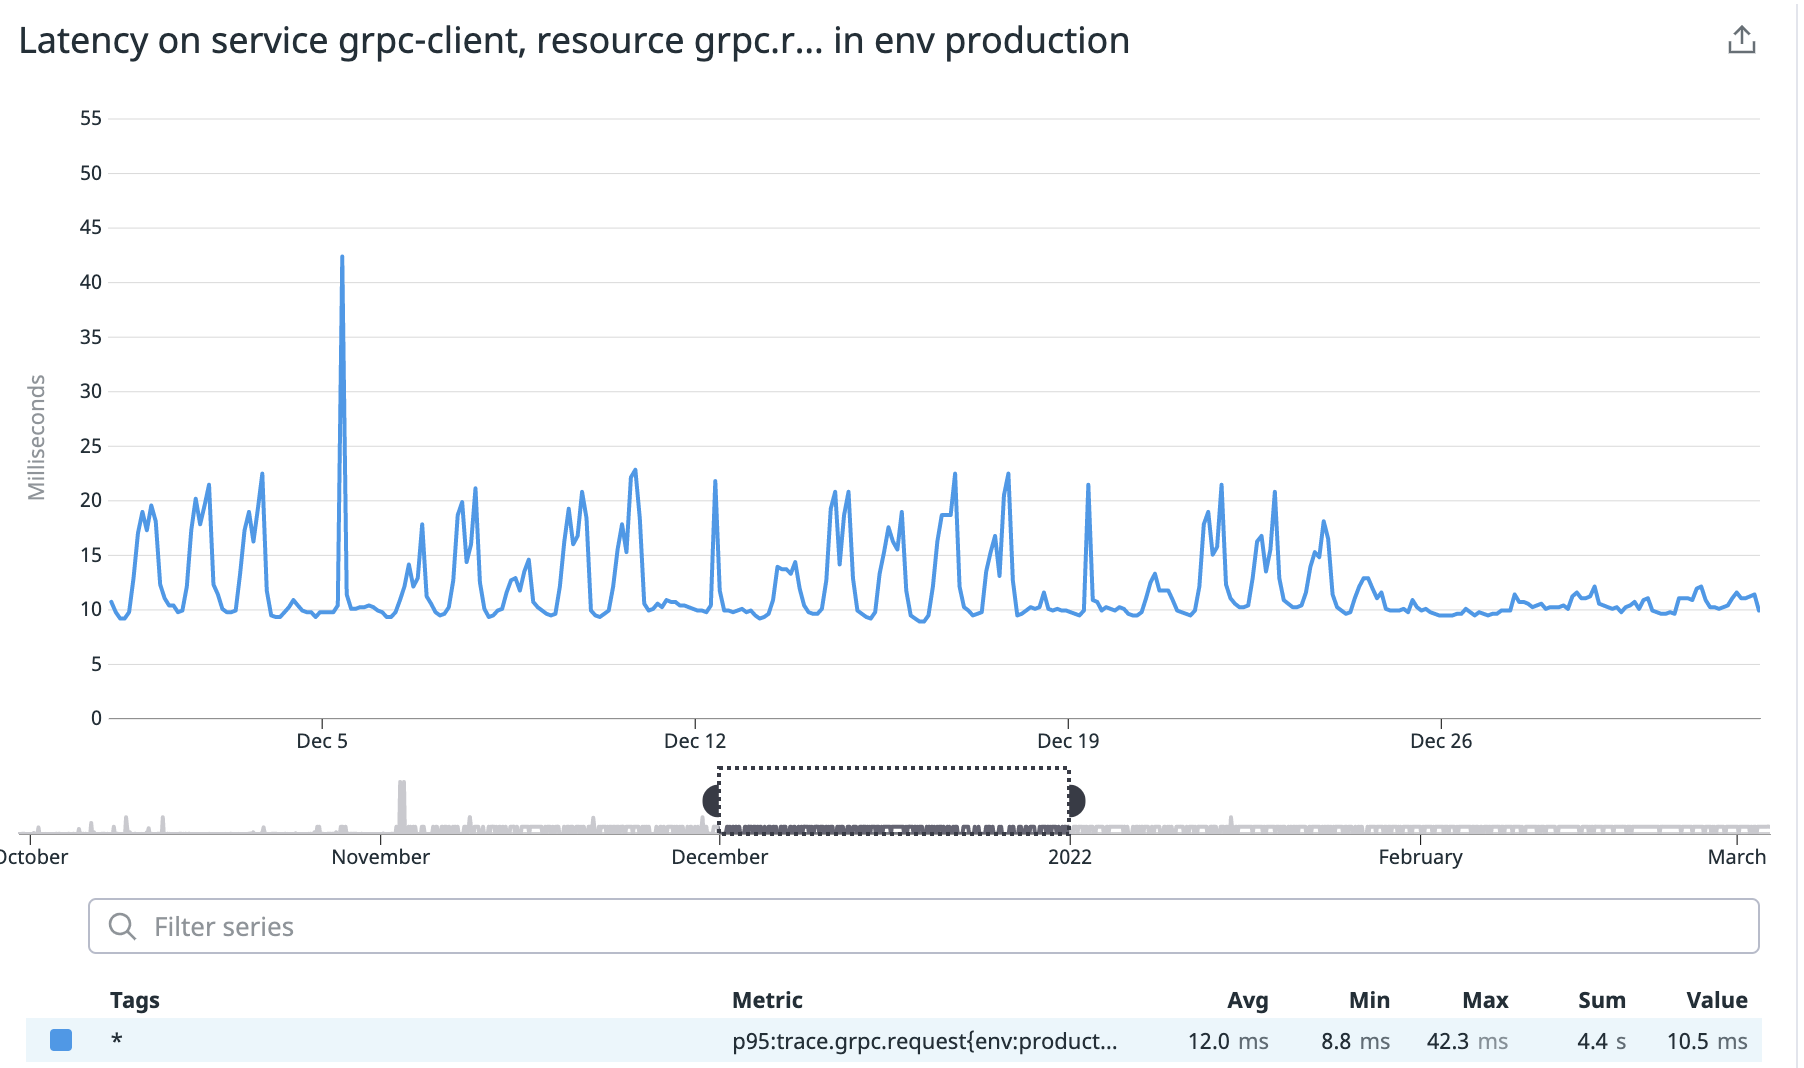Click the chart title for the grpc-client service
Viewport: 1804px width, 1068px height.
coord(576,40)
